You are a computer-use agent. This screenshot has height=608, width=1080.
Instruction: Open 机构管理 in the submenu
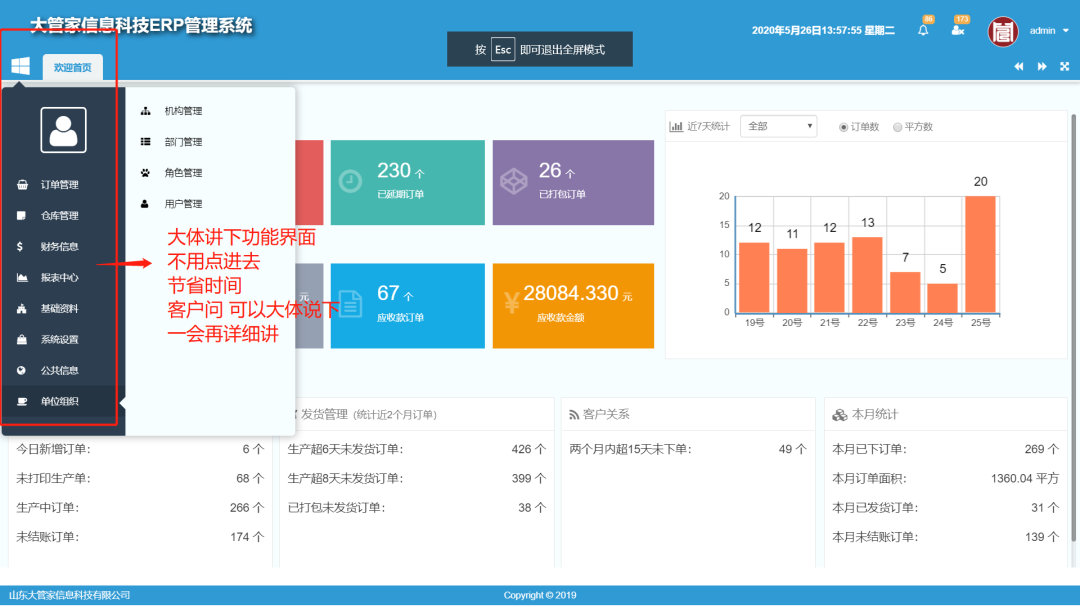coord(183,111)
